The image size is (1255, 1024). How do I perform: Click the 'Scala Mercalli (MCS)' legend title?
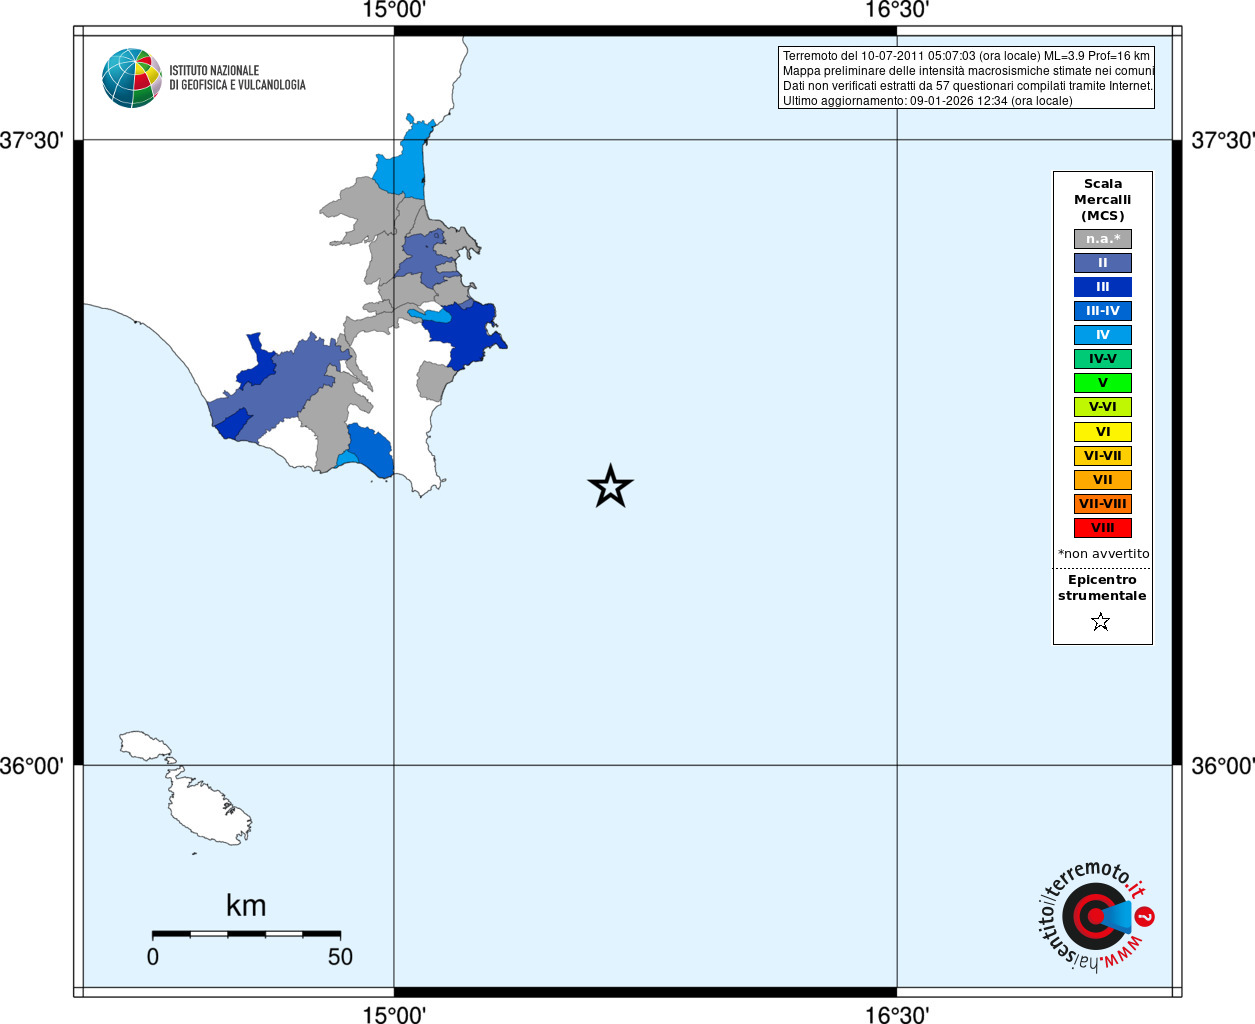[x=1103, y=200]
